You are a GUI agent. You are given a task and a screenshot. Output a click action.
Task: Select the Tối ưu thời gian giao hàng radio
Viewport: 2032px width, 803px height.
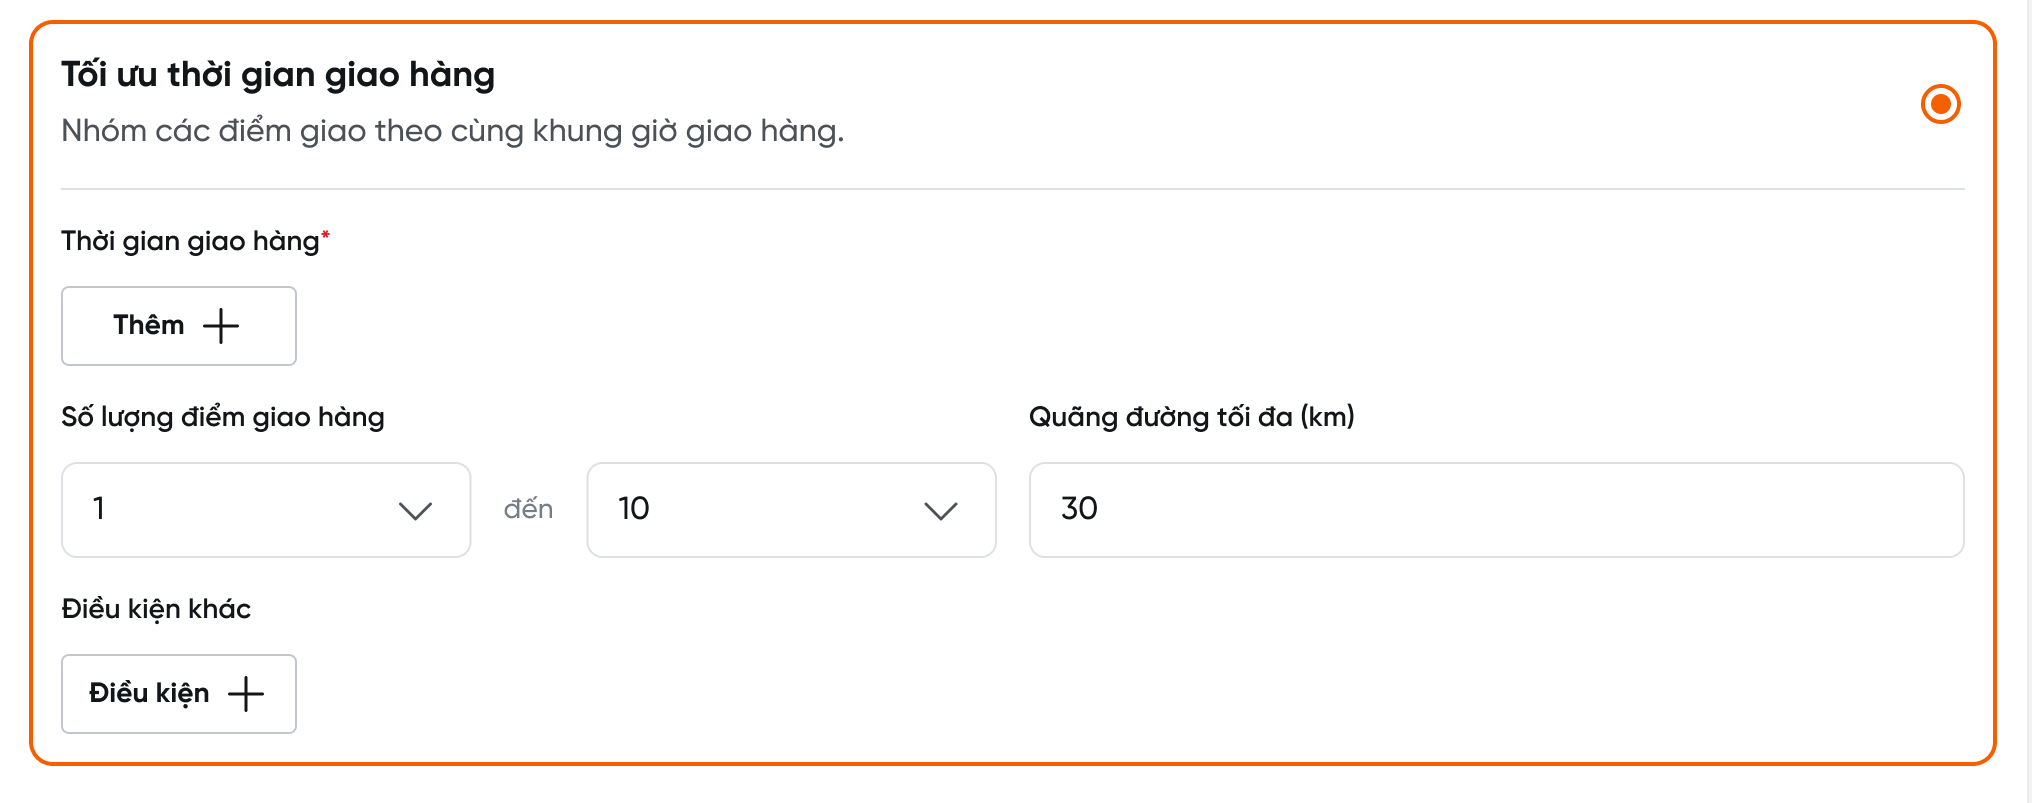(1940, 104)
